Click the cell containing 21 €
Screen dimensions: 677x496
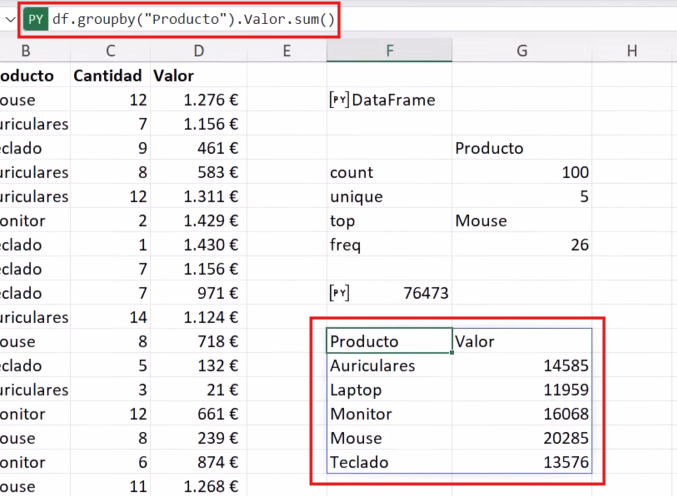(199, 390)
